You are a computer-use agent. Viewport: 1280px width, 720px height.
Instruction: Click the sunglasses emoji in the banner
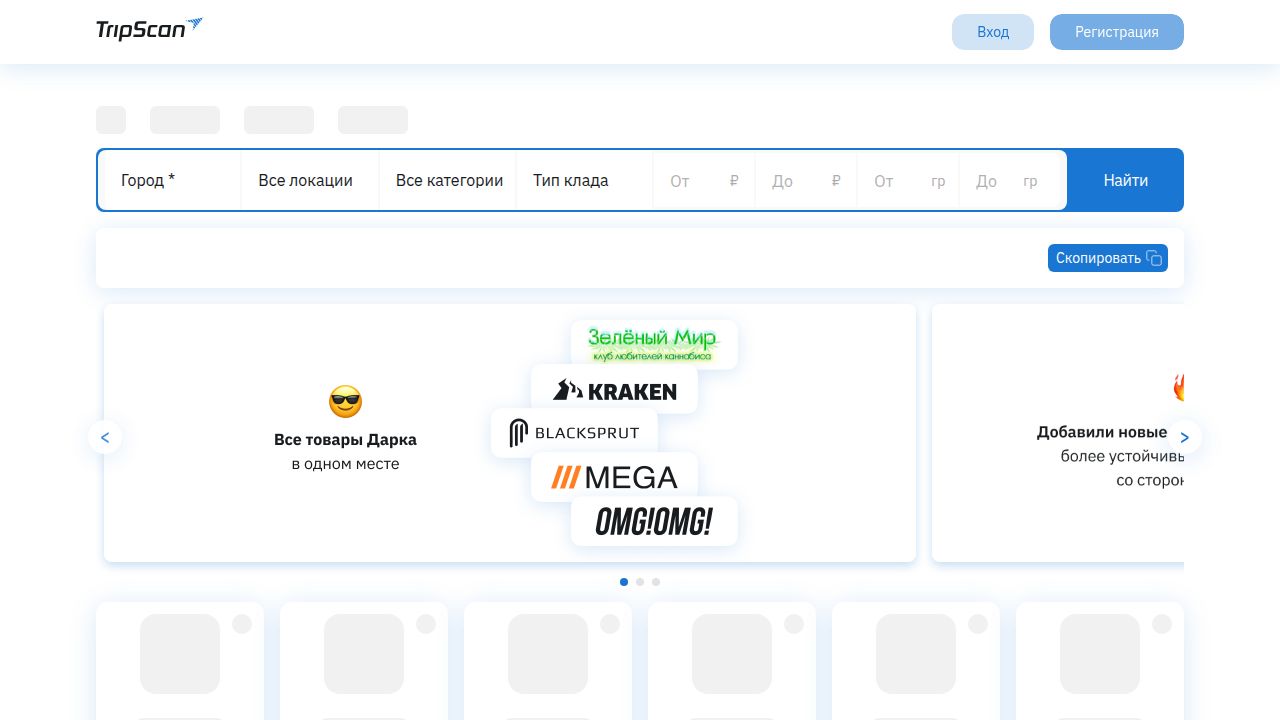click(x=345, y=402)
